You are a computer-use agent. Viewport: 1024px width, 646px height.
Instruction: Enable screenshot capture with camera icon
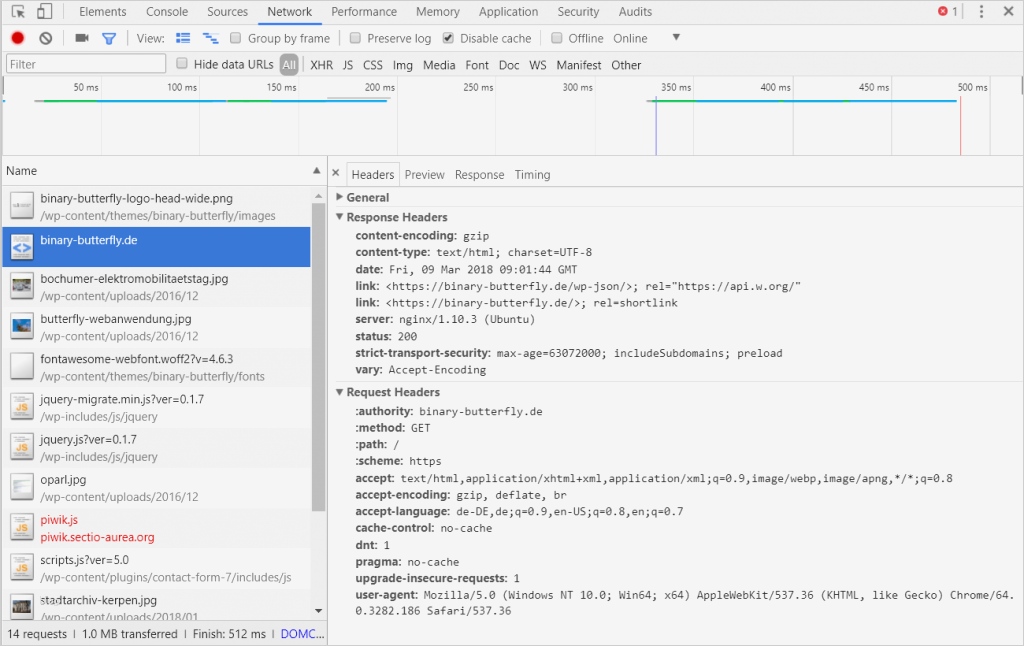click(83, 37)
